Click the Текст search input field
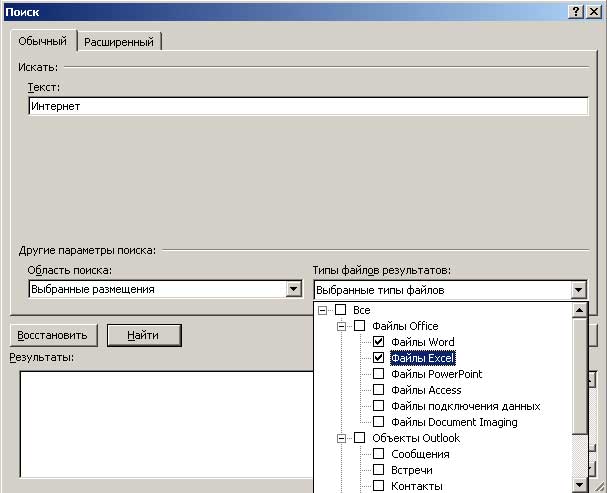 [308, 106]
